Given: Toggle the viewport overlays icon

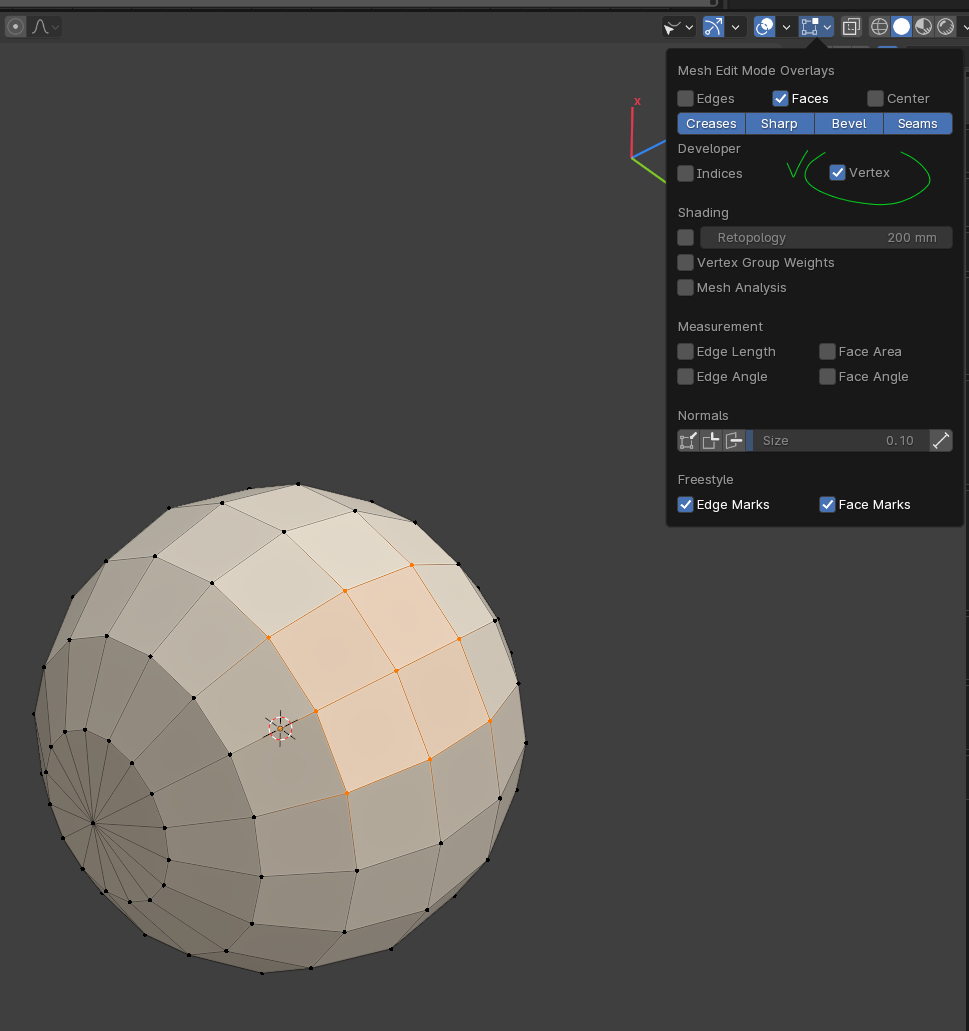Looking at the screenshot, I should point(764,27).
